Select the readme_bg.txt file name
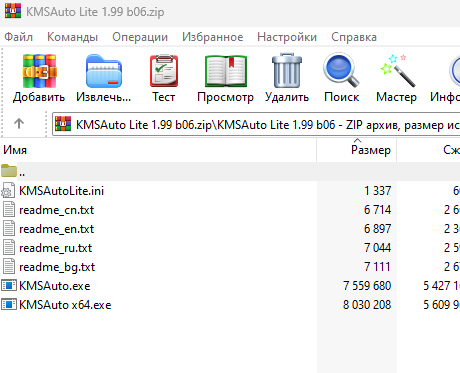460x373 pixels. pyautogui.click(x=57, y=267)
